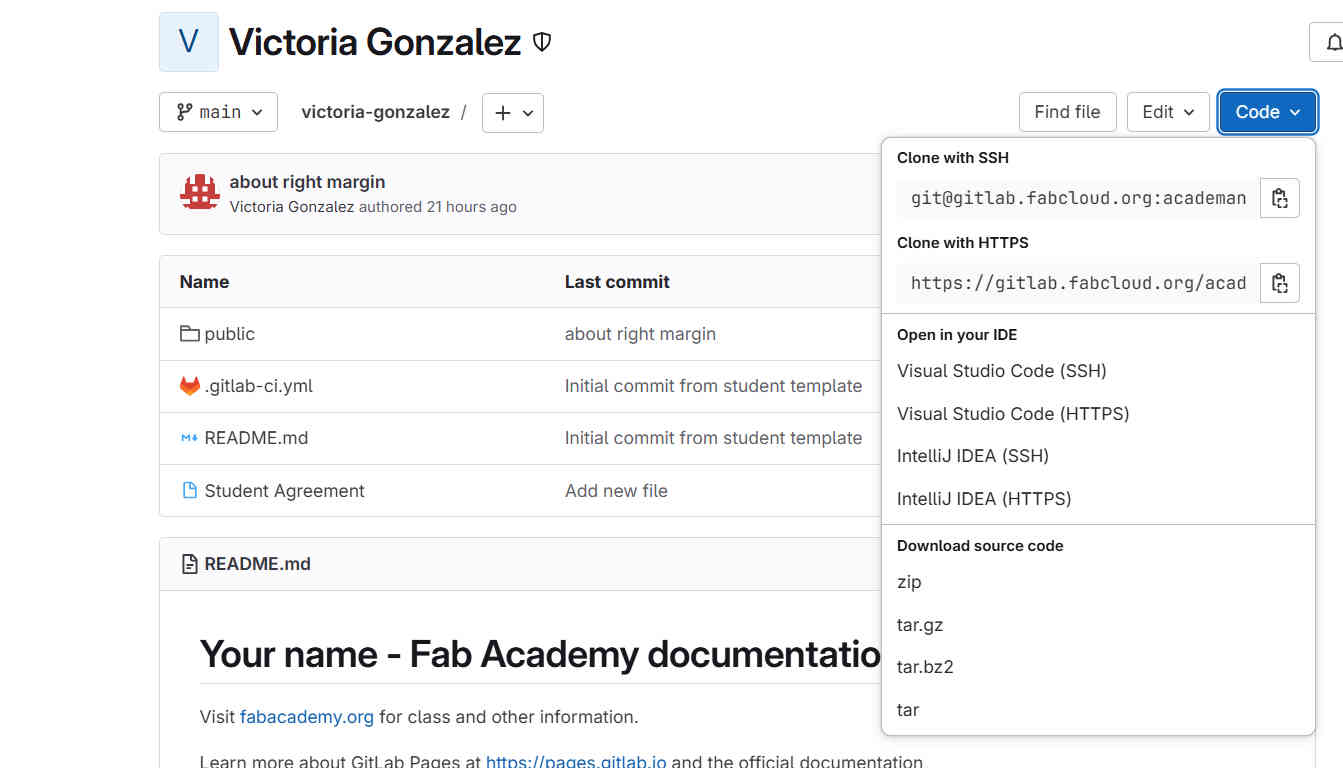Open the .gitlab-ci.yml file

point(258,386)
